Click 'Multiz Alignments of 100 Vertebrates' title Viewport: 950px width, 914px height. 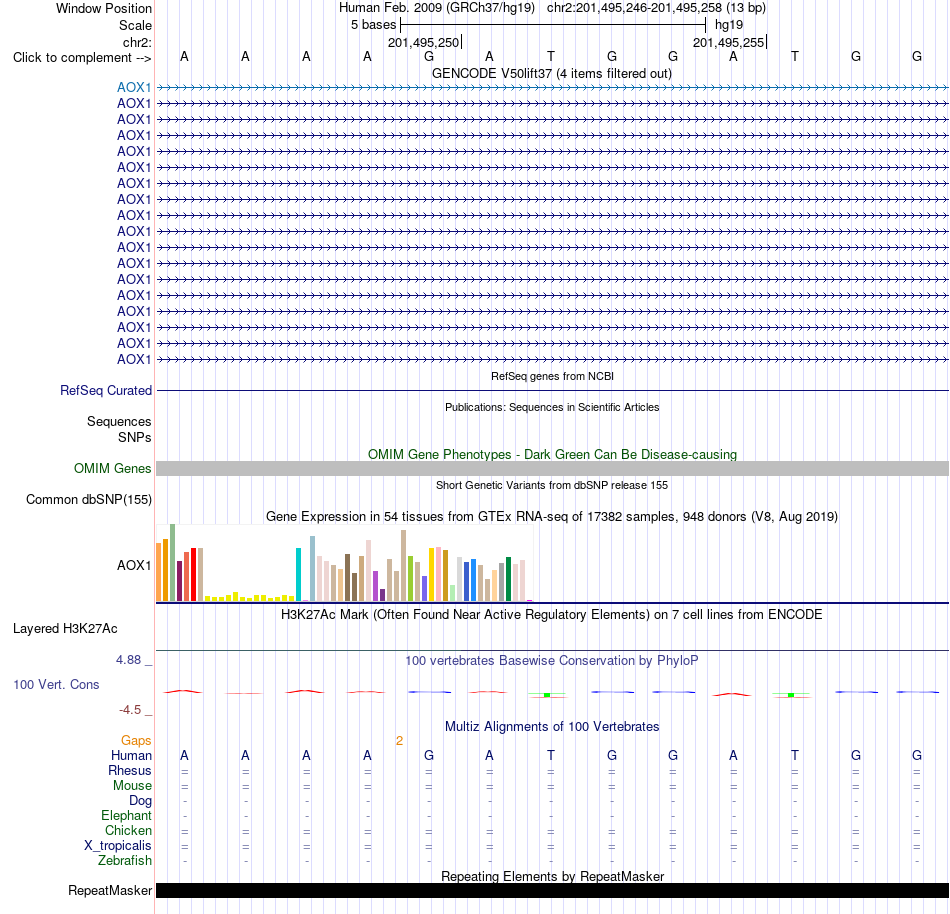[x=552, y=727]
